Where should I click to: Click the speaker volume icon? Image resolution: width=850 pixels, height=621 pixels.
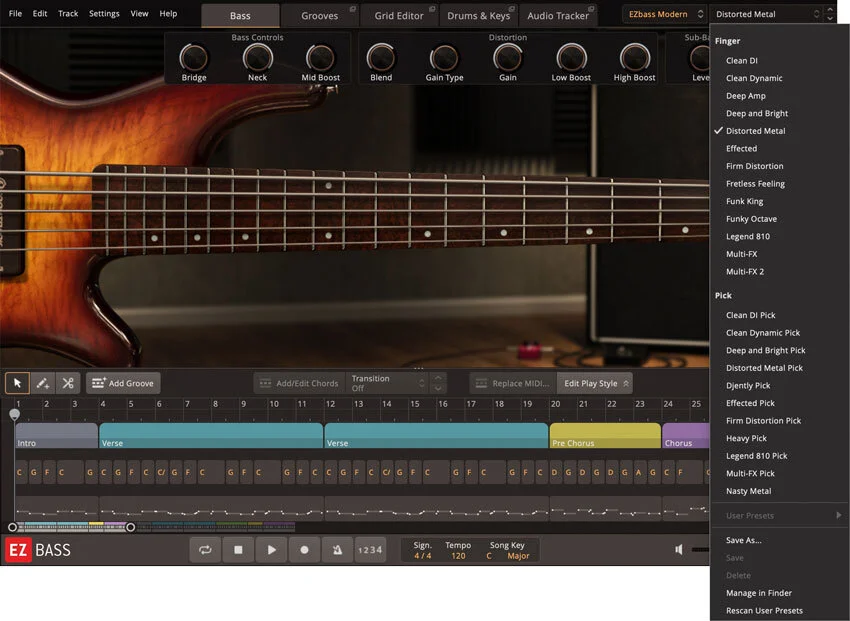point(679,549)
